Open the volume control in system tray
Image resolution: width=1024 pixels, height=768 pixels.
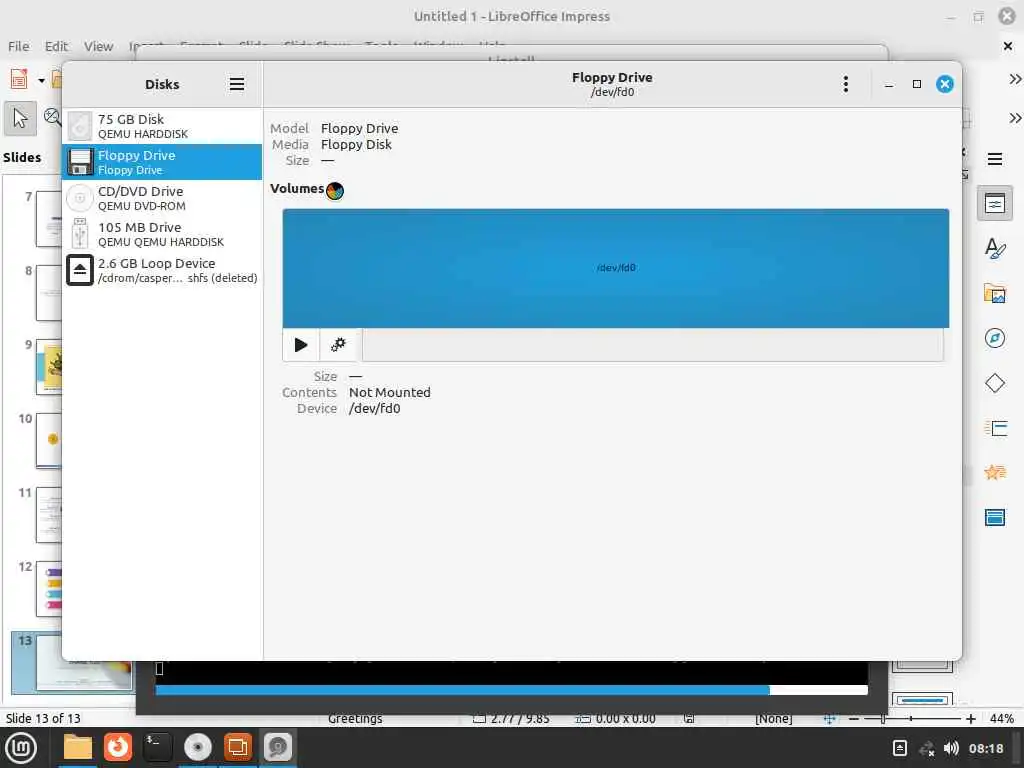(951, 748)
